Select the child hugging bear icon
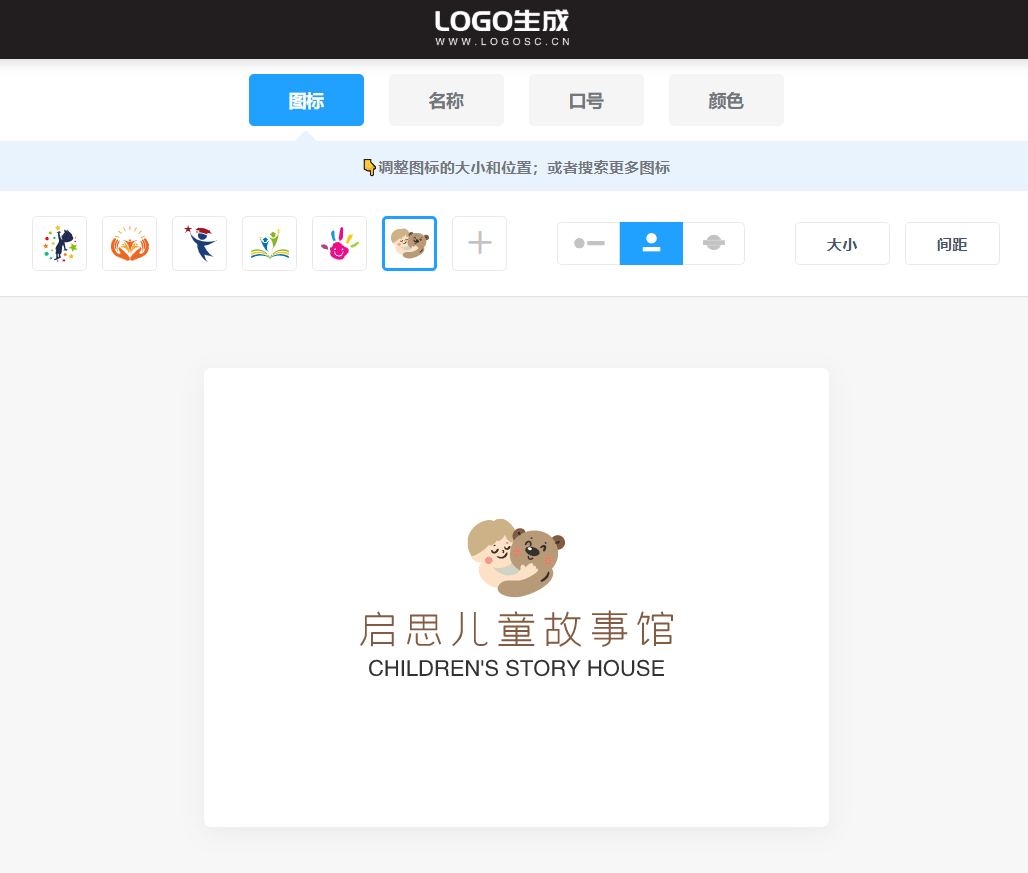The image size is (1028, 873). tap(409, 243)
